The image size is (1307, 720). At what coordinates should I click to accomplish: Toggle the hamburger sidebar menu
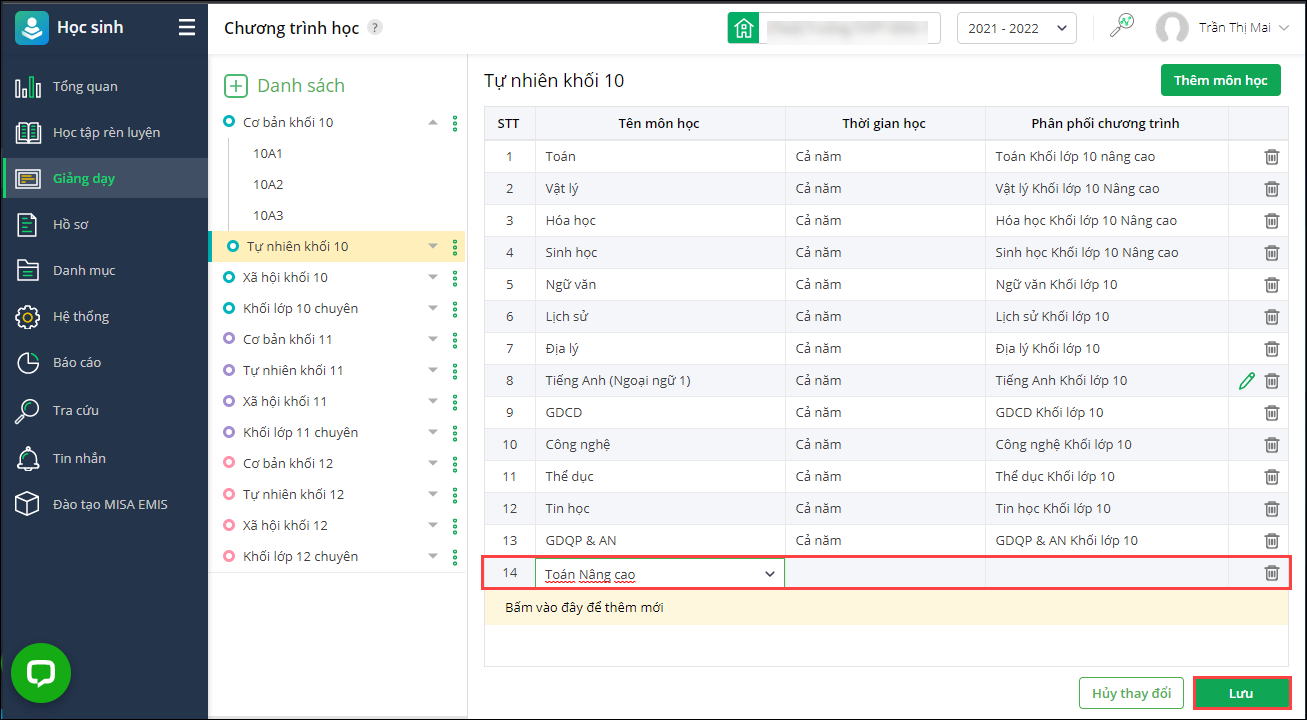tap(187, 27)
